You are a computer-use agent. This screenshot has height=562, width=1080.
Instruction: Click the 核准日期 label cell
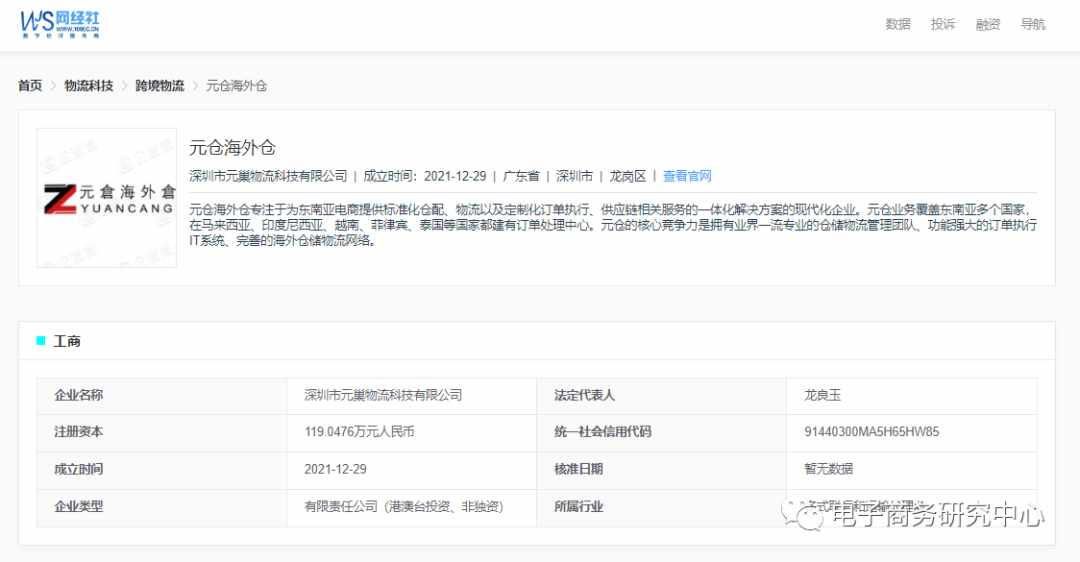click(x=661, y=470)
